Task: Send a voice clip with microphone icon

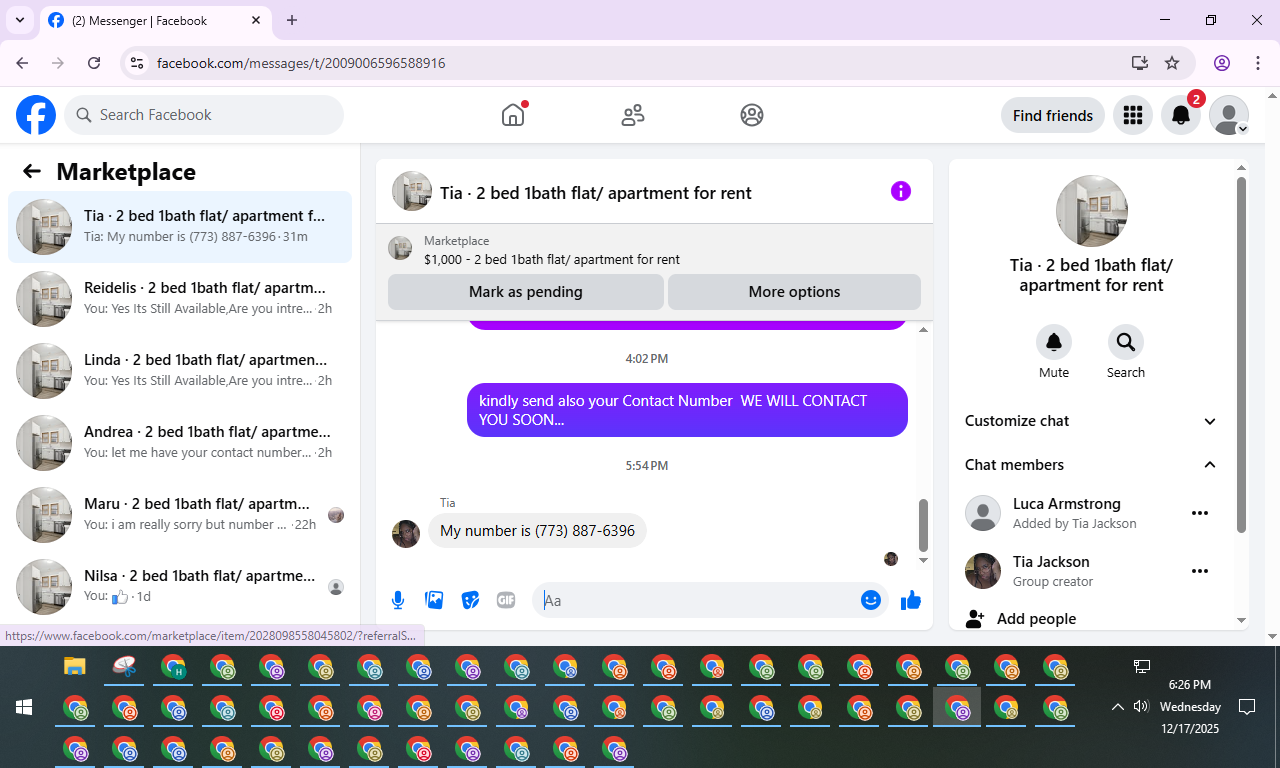Action: click(398, 600)
